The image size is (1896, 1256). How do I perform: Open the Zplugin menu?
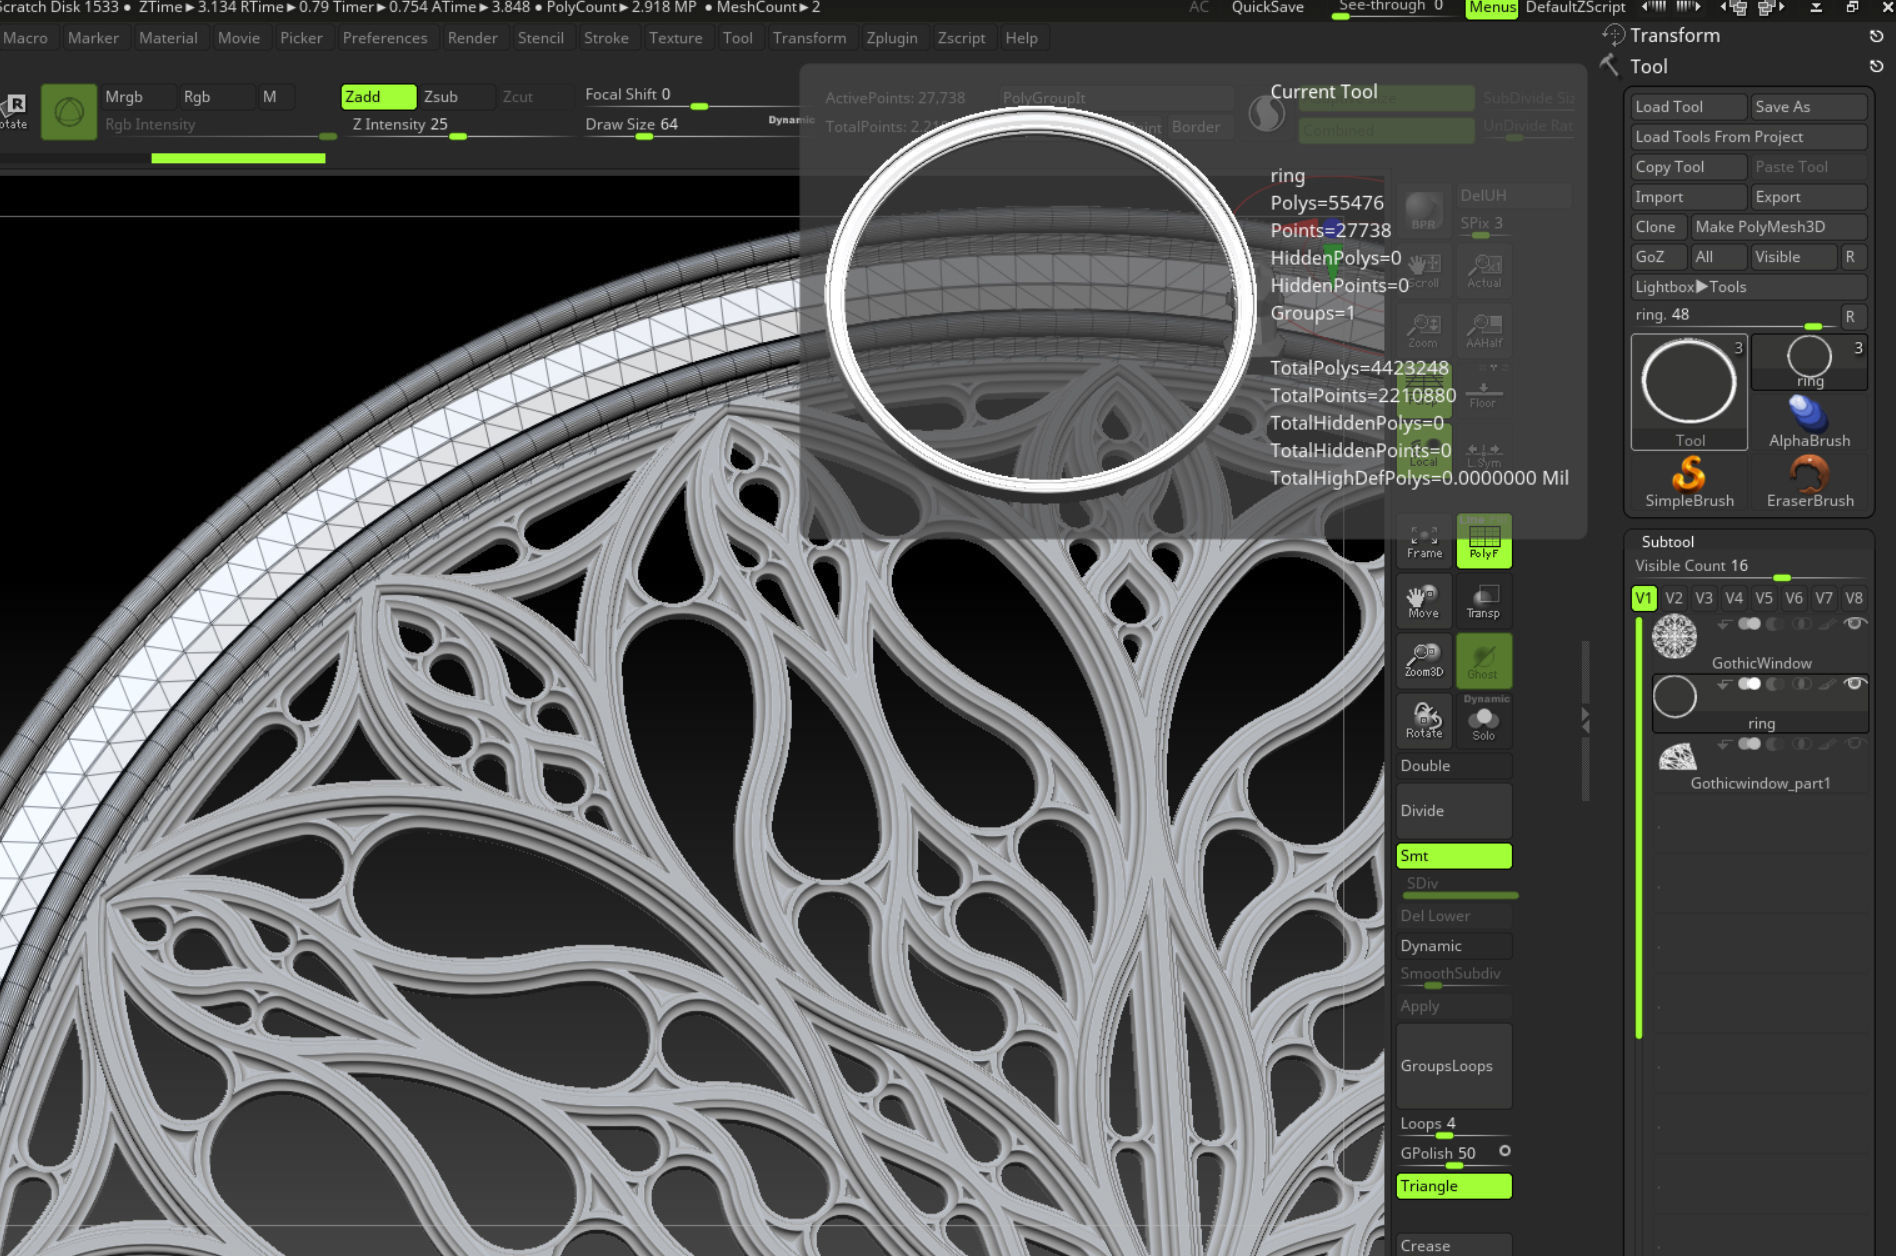pos(891,38)
